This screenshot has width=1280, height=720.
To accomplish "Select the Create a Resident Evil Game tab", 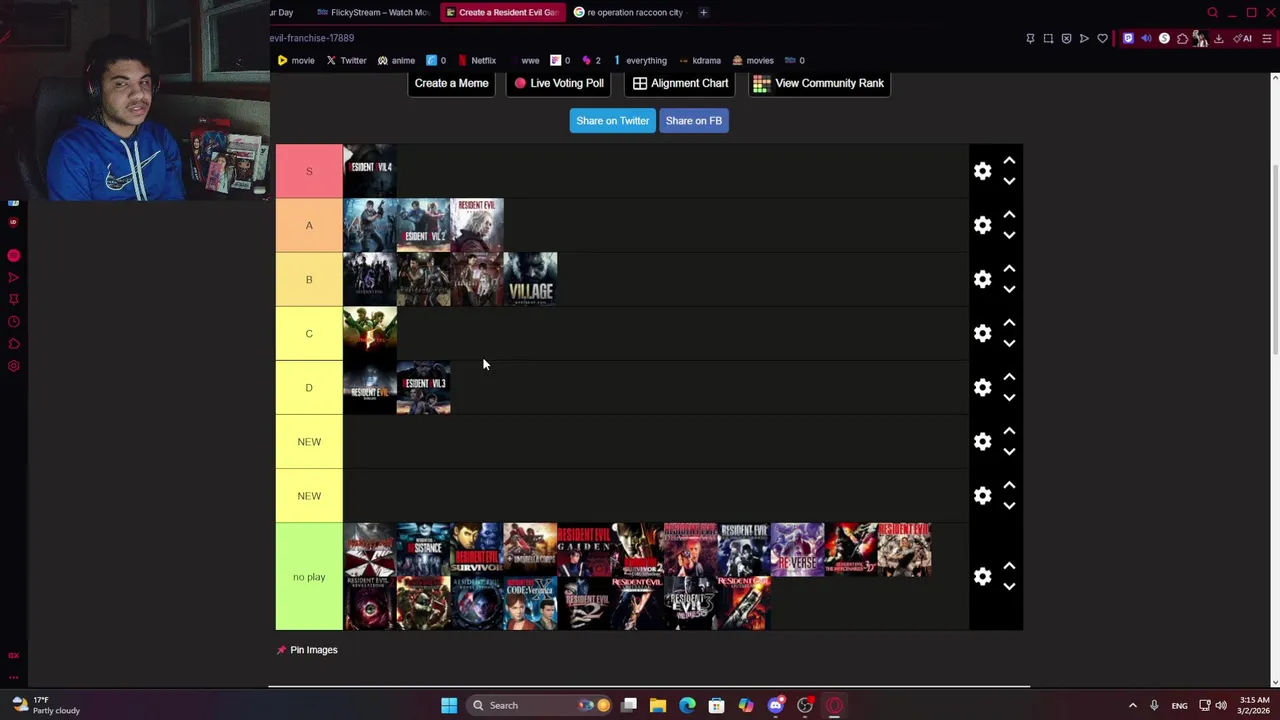I will click(502, 12).
